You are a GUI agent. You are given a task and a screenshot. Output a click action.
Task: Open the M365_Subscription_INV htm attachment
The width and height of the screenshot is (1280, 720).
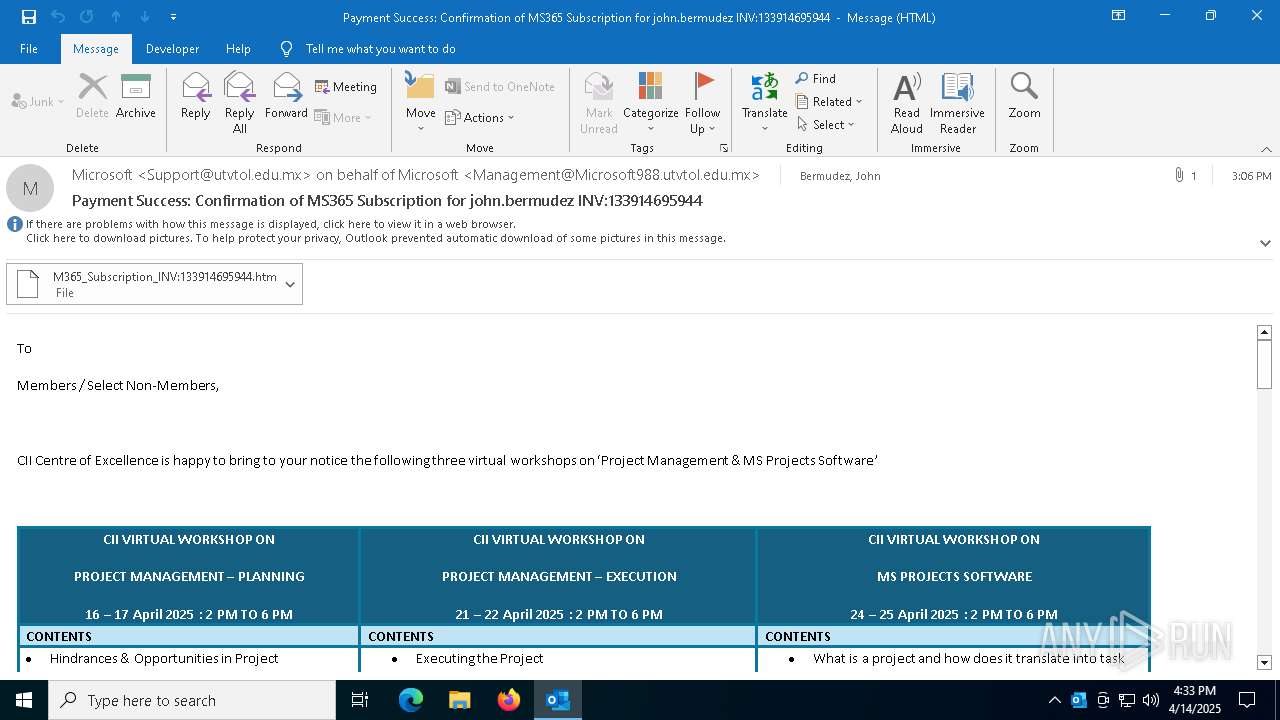coord(144,284)
